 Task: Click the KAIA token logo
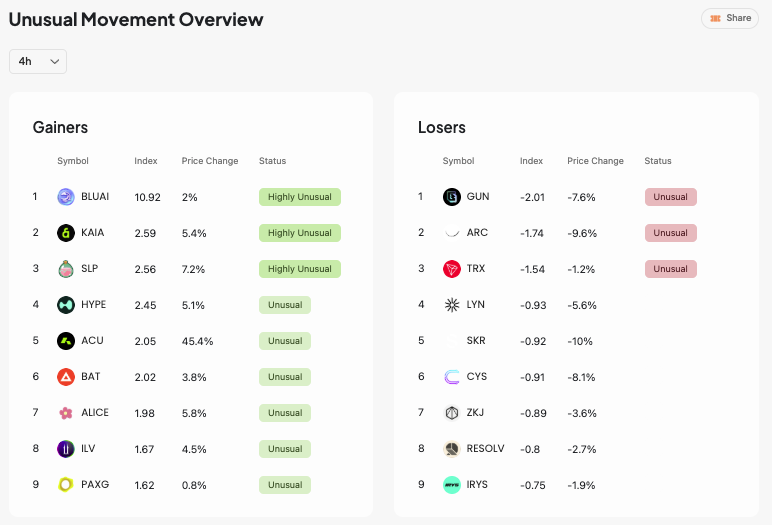point(66,233)
